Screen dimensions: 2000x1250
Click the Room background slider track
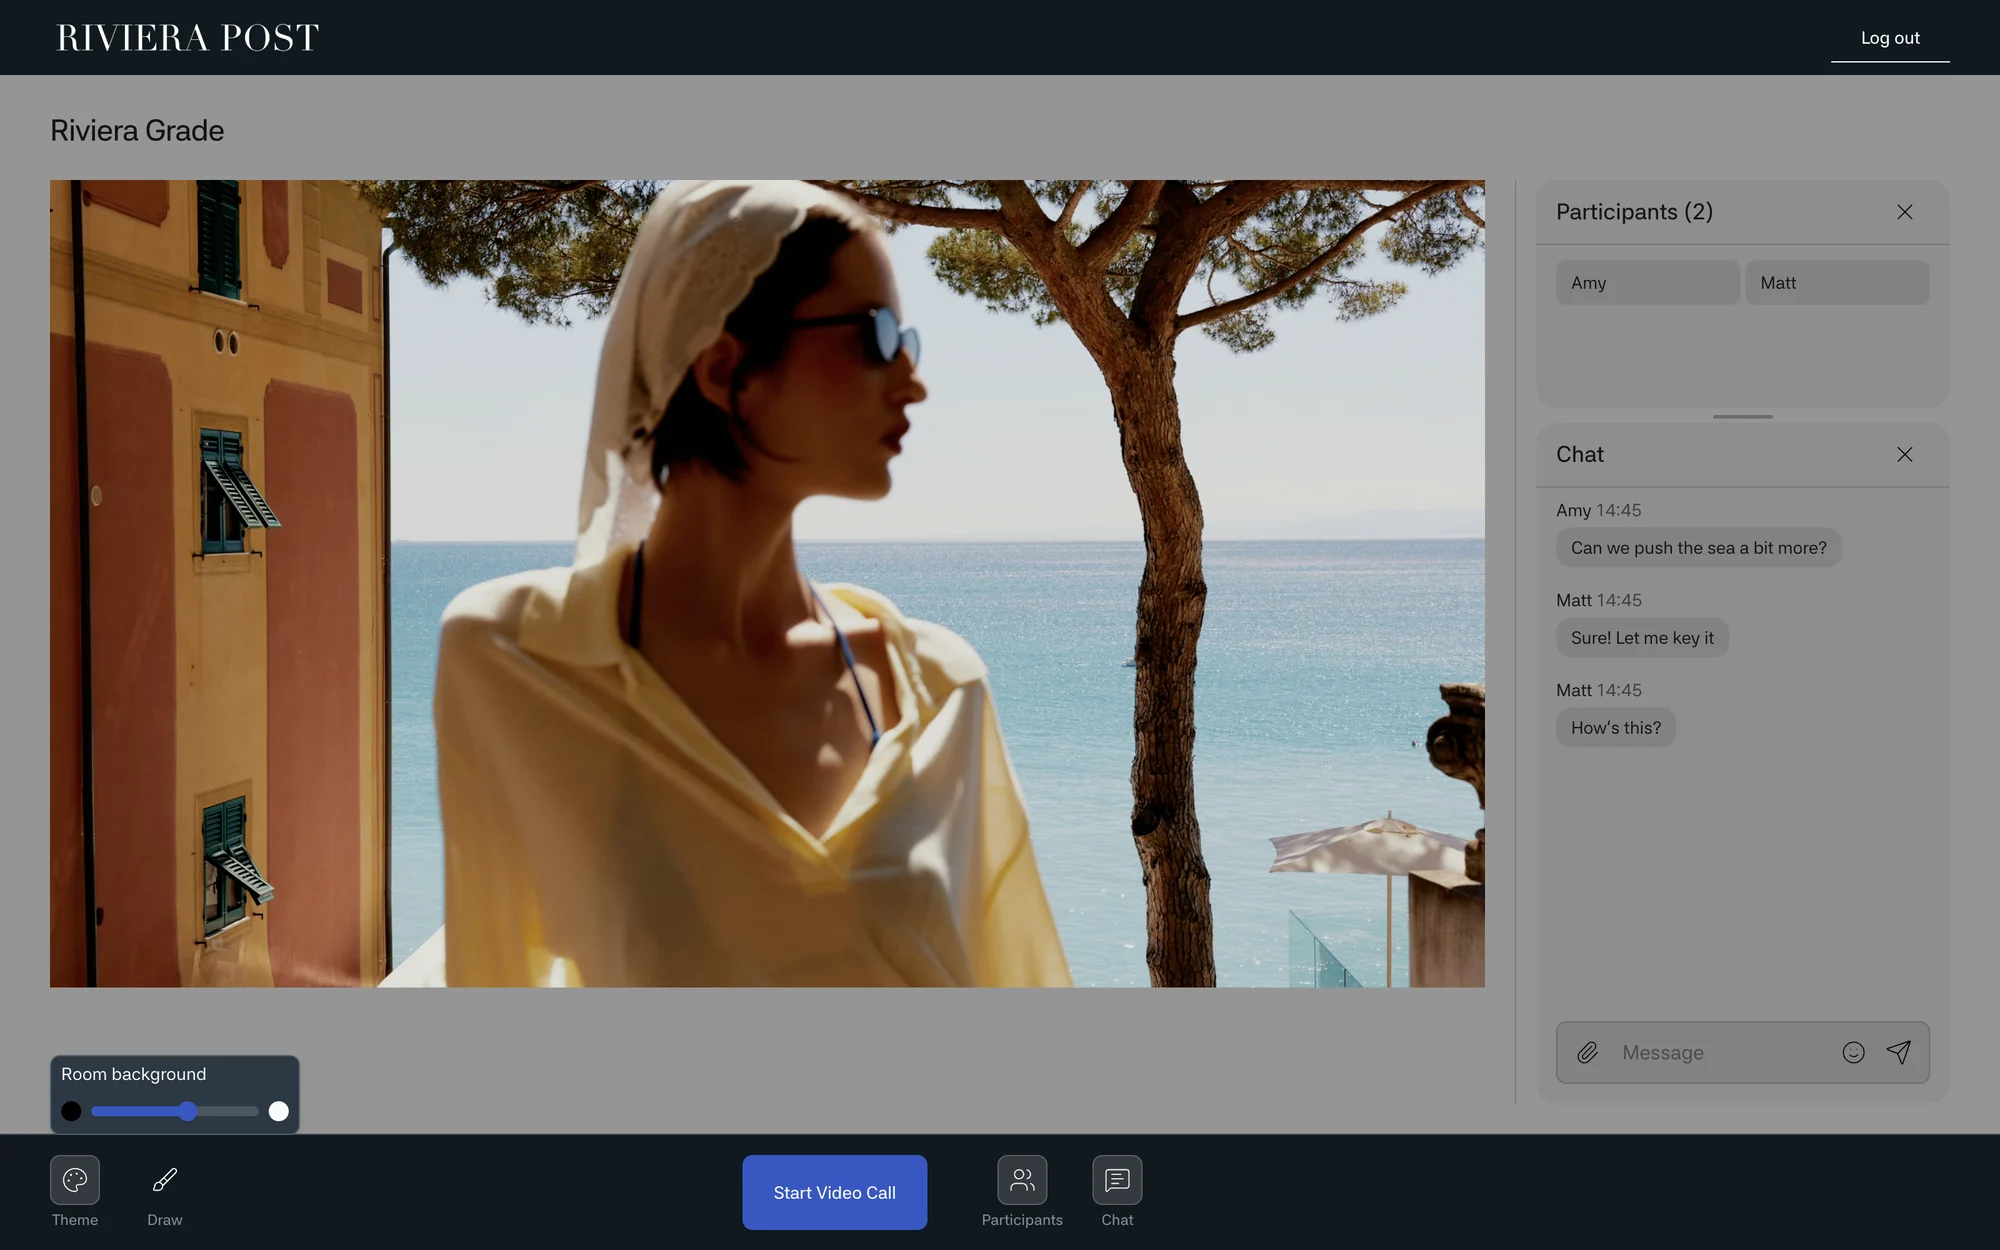point(175,1111)
